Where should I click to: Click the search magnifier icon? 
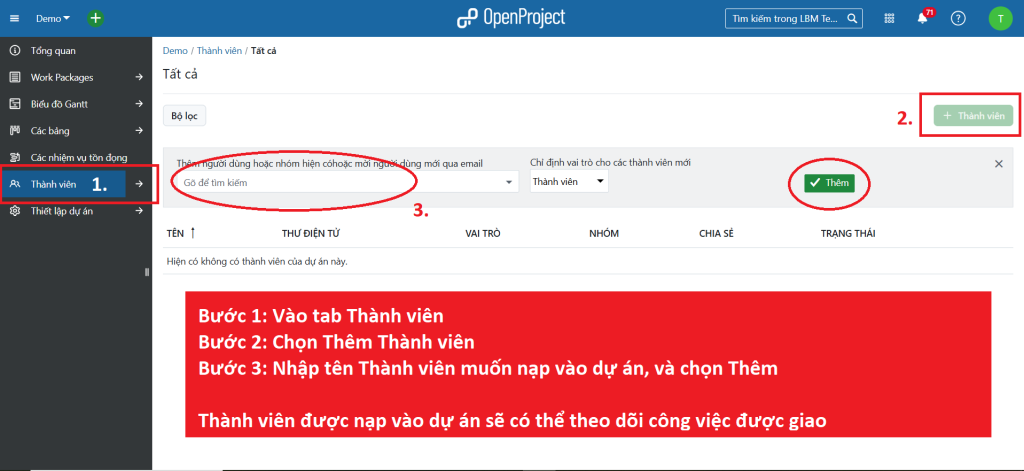point(852,18)
